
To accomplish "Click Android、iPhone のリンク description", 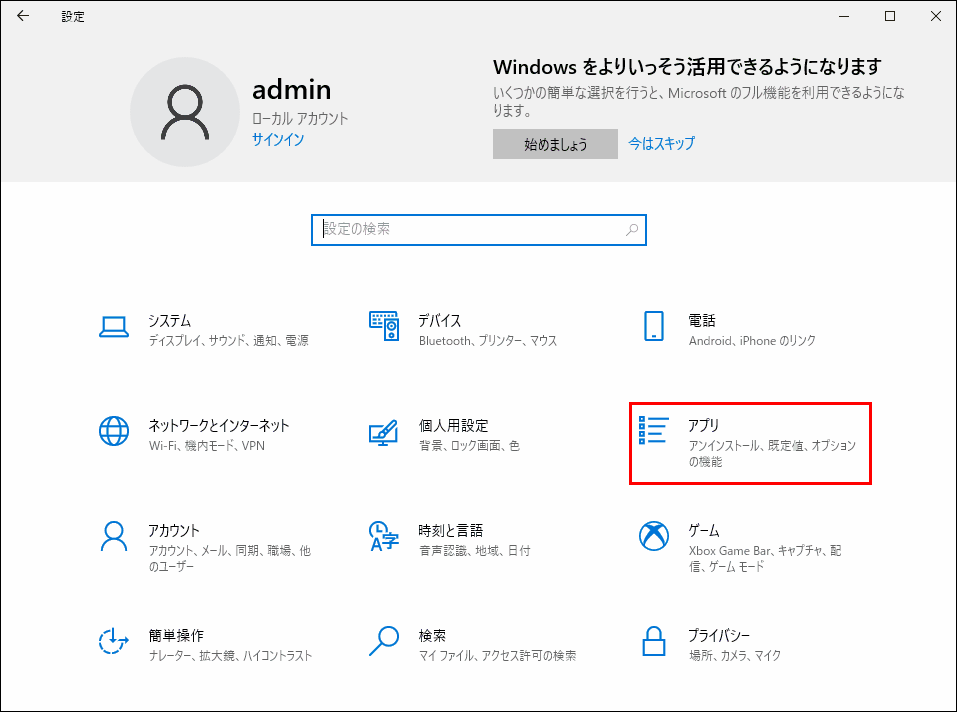I will [x=752, y=340].
